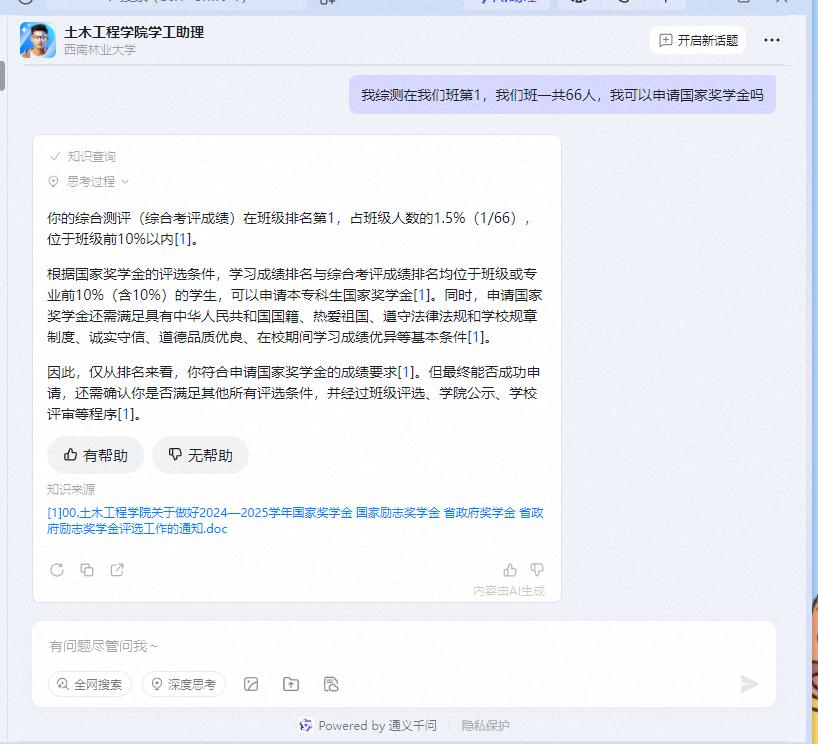Toggle 深度思考 deep thinking mode
The image size is (818, 744).
(184, 684)
